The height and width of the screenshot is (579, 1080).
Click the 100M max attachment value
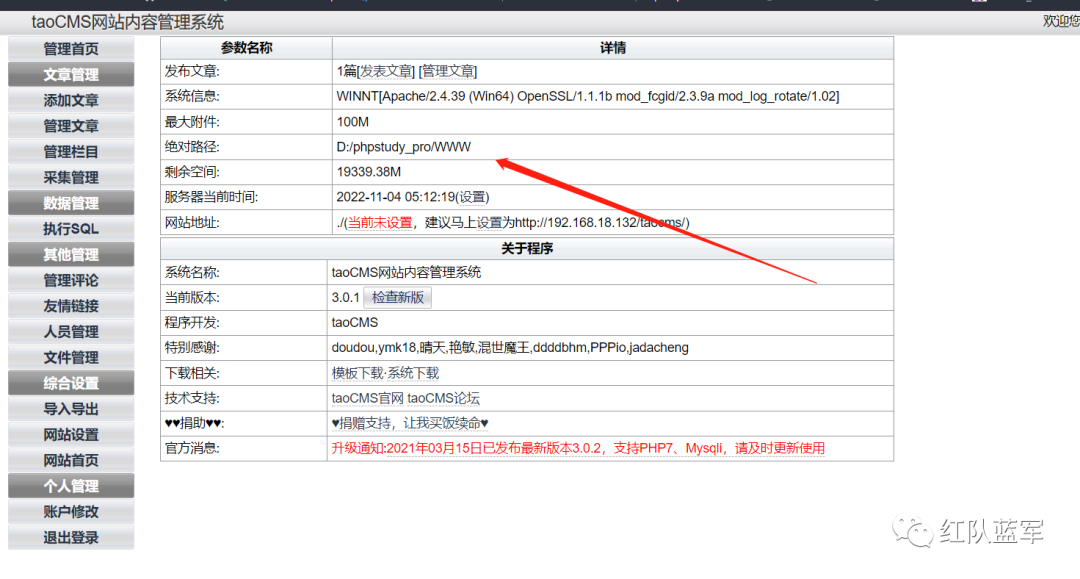pyautogui.click(x=353, y=122)
